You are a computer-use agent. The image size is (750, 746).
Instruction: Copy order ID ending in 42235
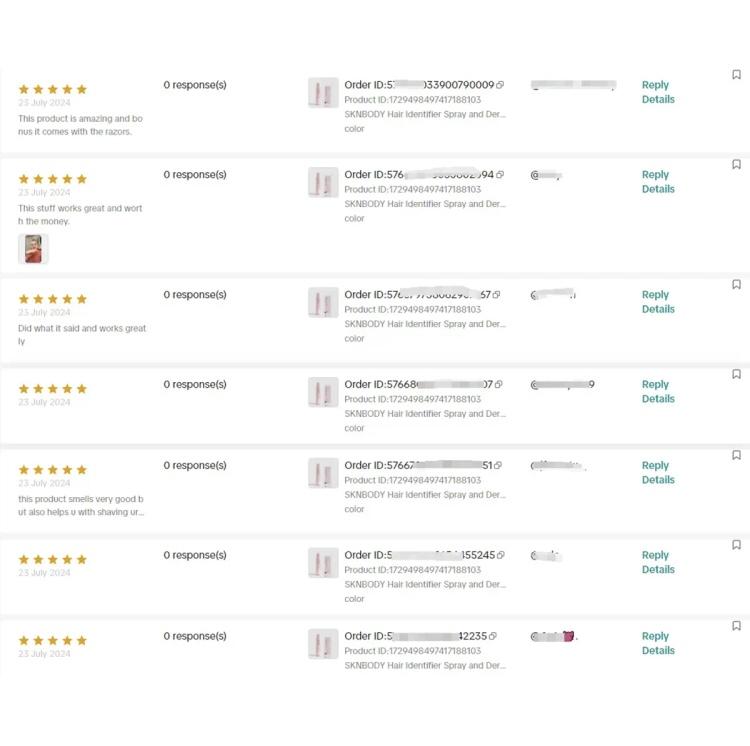coord(493,636)
